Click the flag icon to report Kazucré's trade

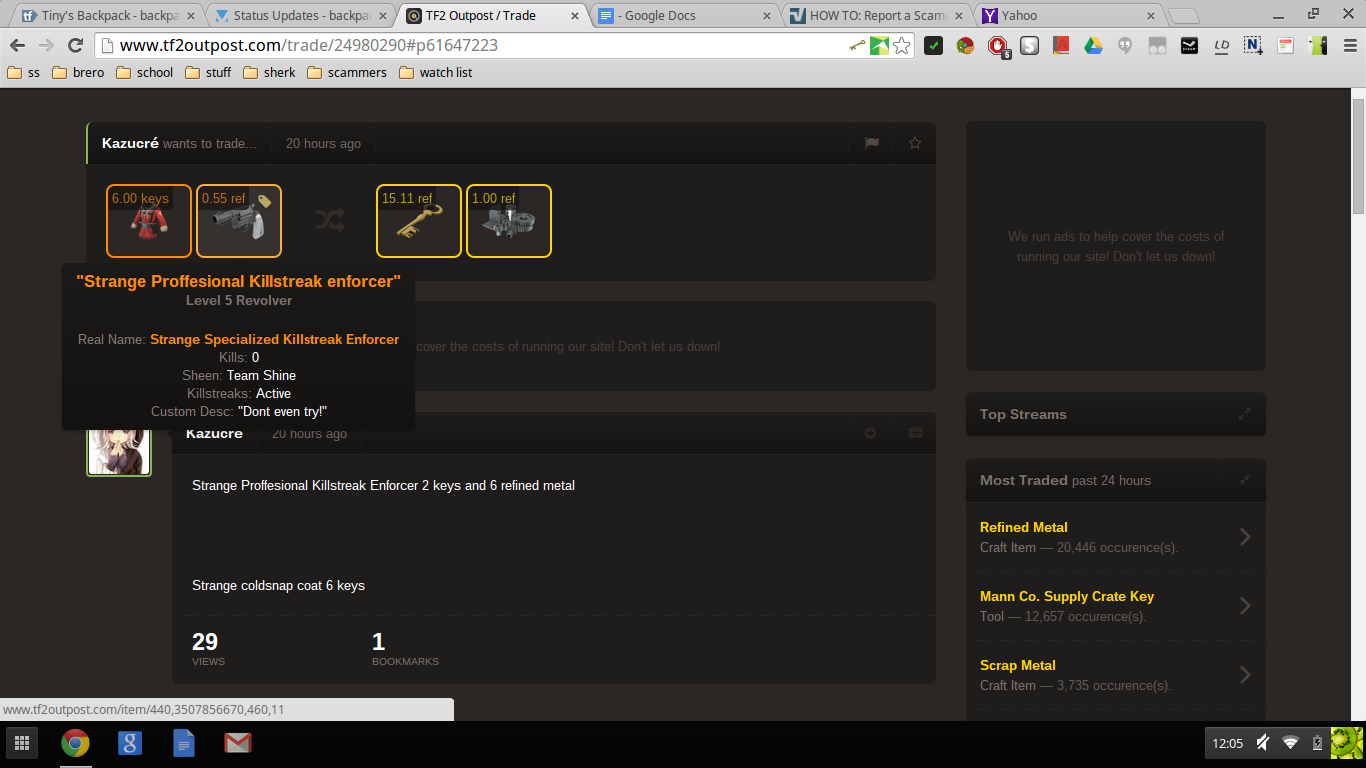pyautogui.click(x=872, y=143)
